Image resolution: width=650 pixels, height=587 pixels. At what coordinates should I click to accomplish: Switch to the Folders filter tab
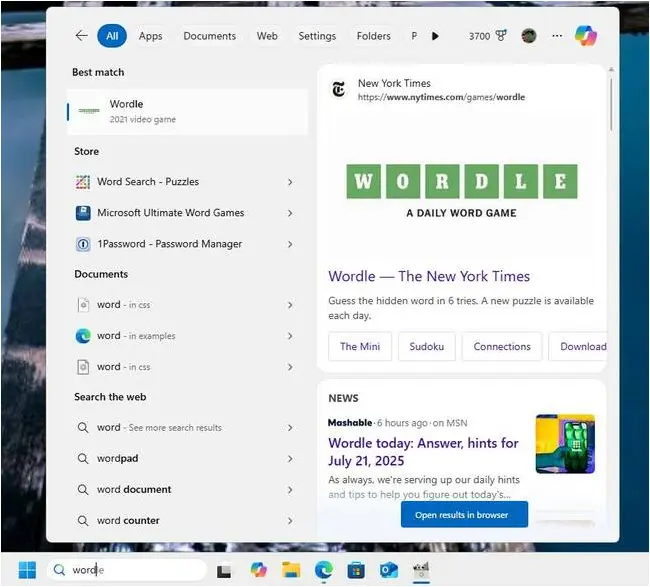click(374, 36)
